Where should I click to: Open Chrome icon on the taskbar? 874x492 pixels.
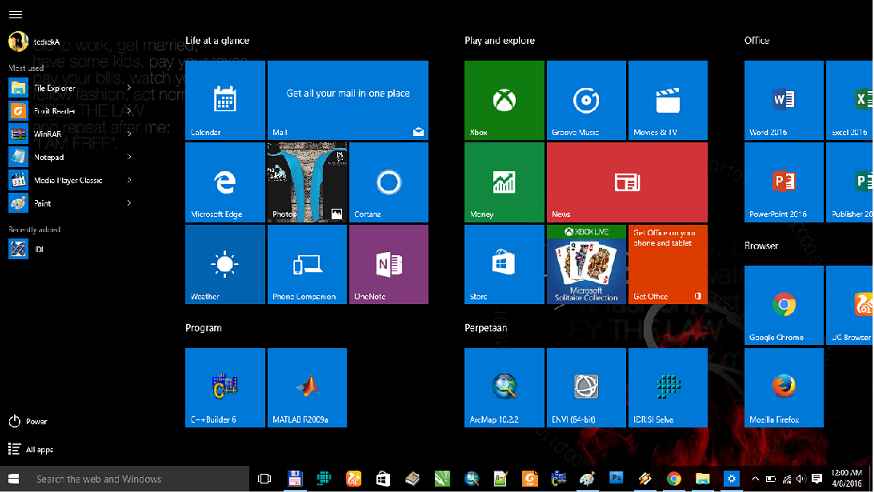673,479
